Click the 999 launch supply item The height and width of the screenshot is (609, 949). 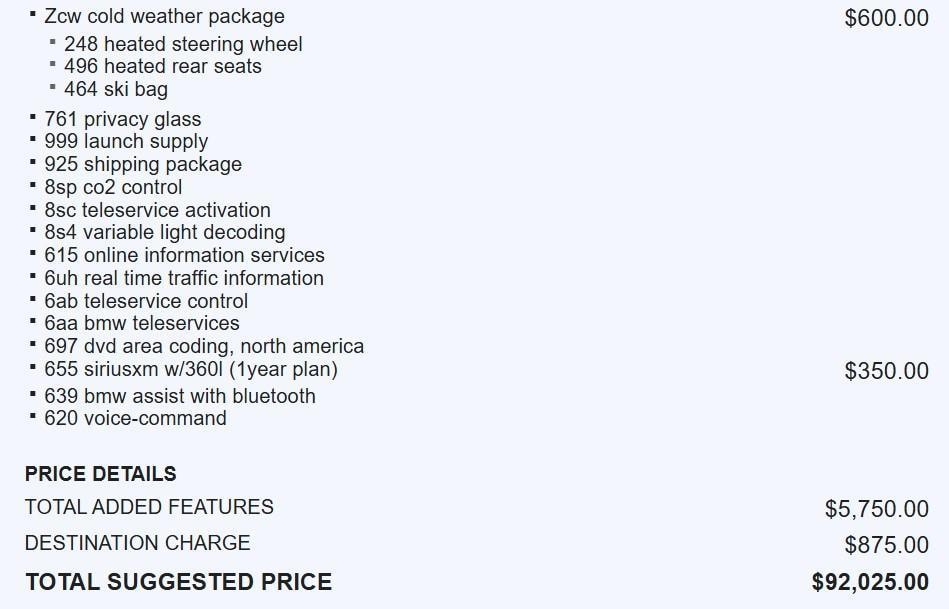click(x=126, y=142)
